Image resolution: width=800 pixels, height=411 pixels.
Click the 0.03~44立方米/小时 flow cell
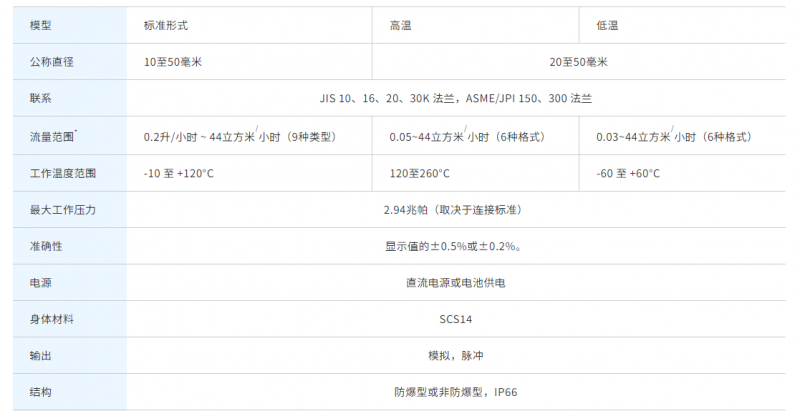click(x=673, y=137)
